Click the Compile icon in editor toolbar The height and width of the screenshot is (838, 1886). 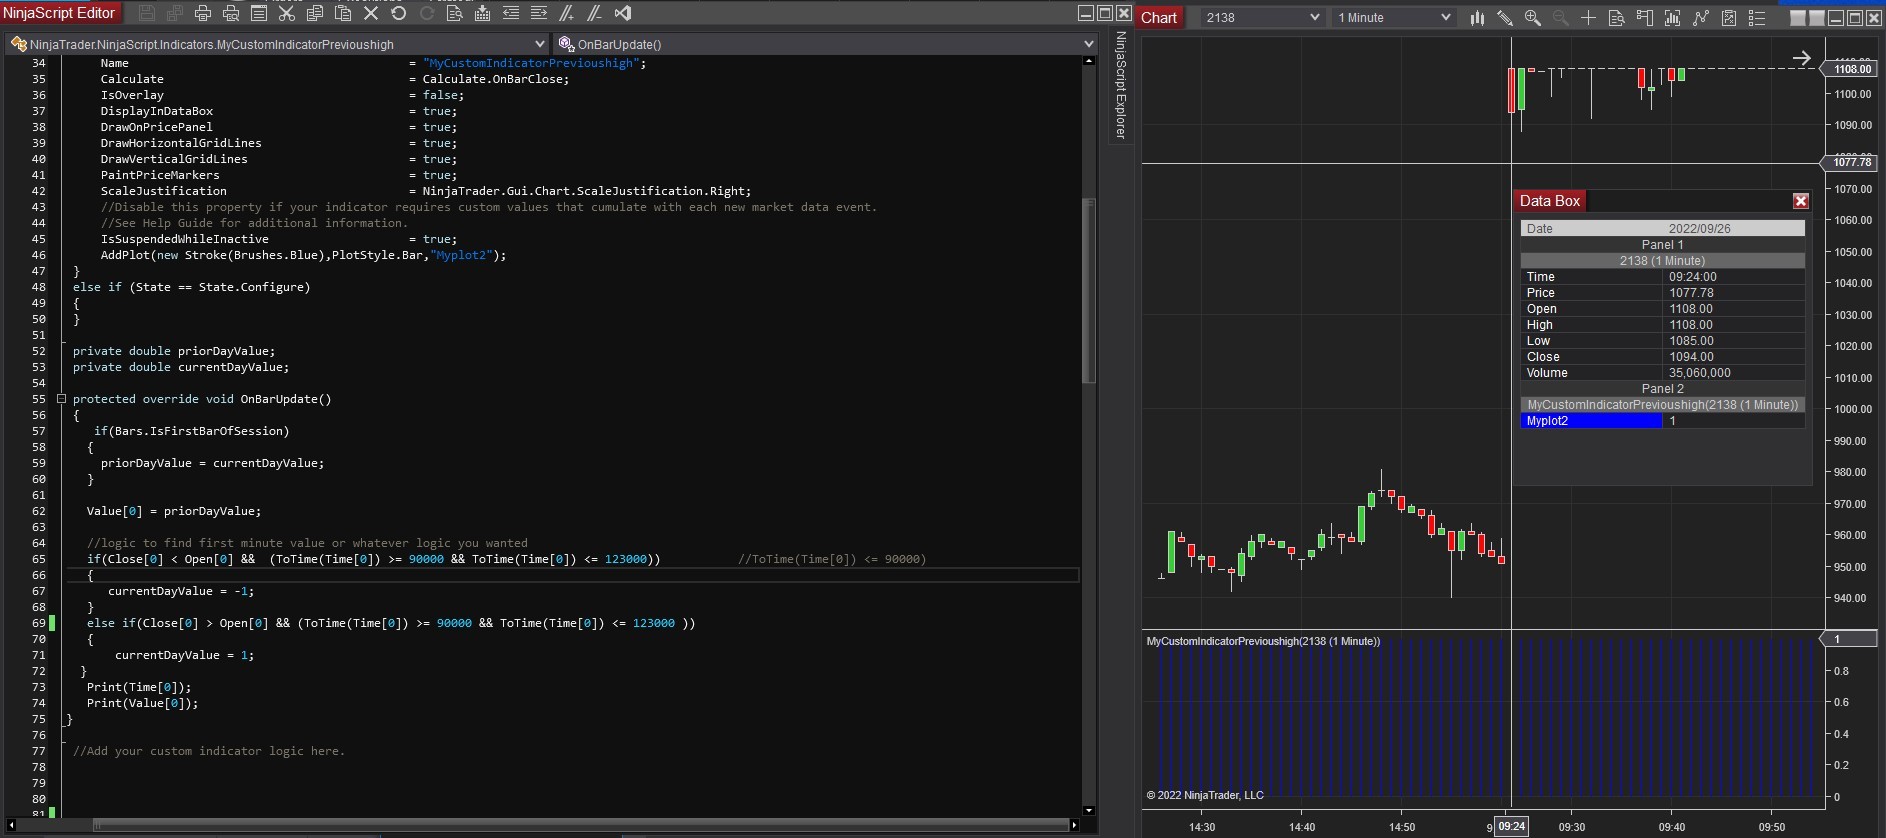483,13
